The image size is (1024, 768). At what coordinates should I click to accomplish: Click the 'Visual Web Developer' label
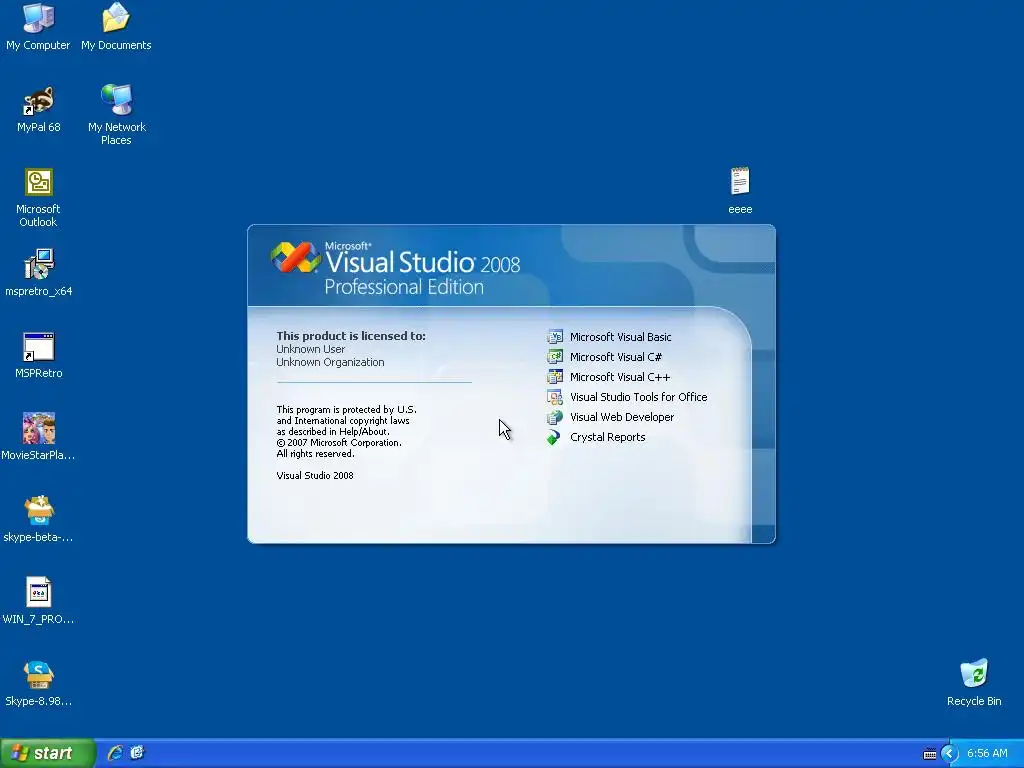(622, 417)
